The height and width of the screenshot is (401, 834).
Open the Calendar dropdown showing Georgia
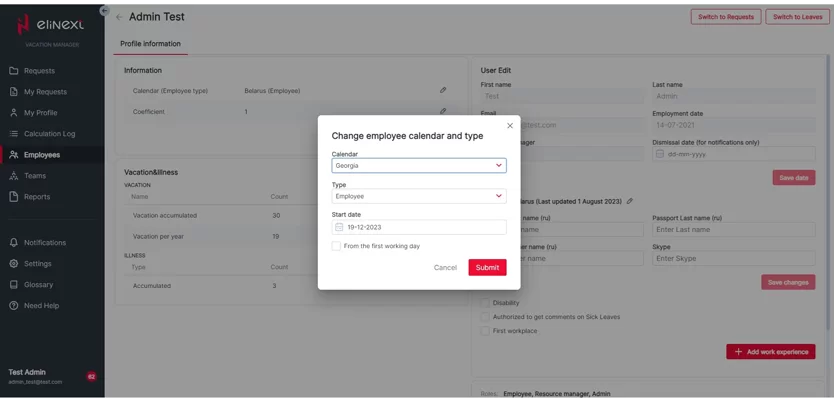(x=419, y=165)
